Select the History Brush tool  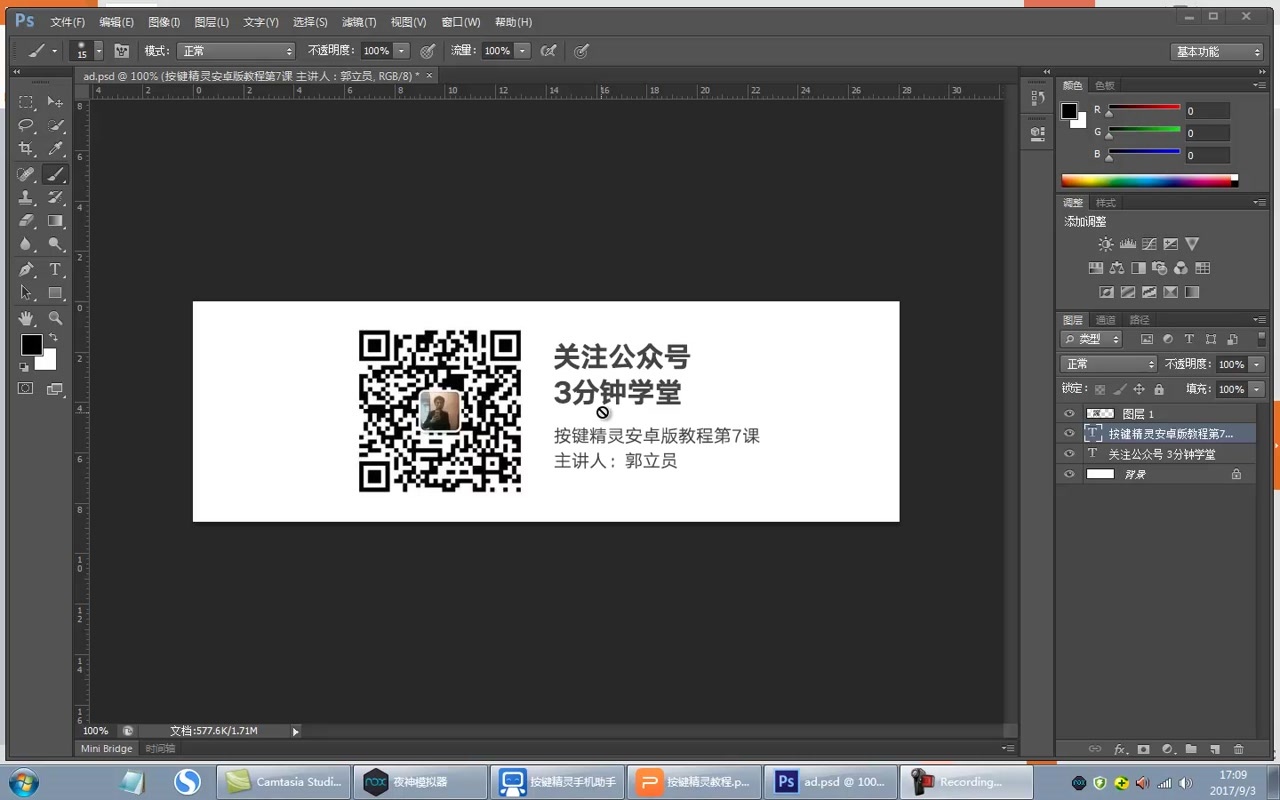(x=56, y=198)
